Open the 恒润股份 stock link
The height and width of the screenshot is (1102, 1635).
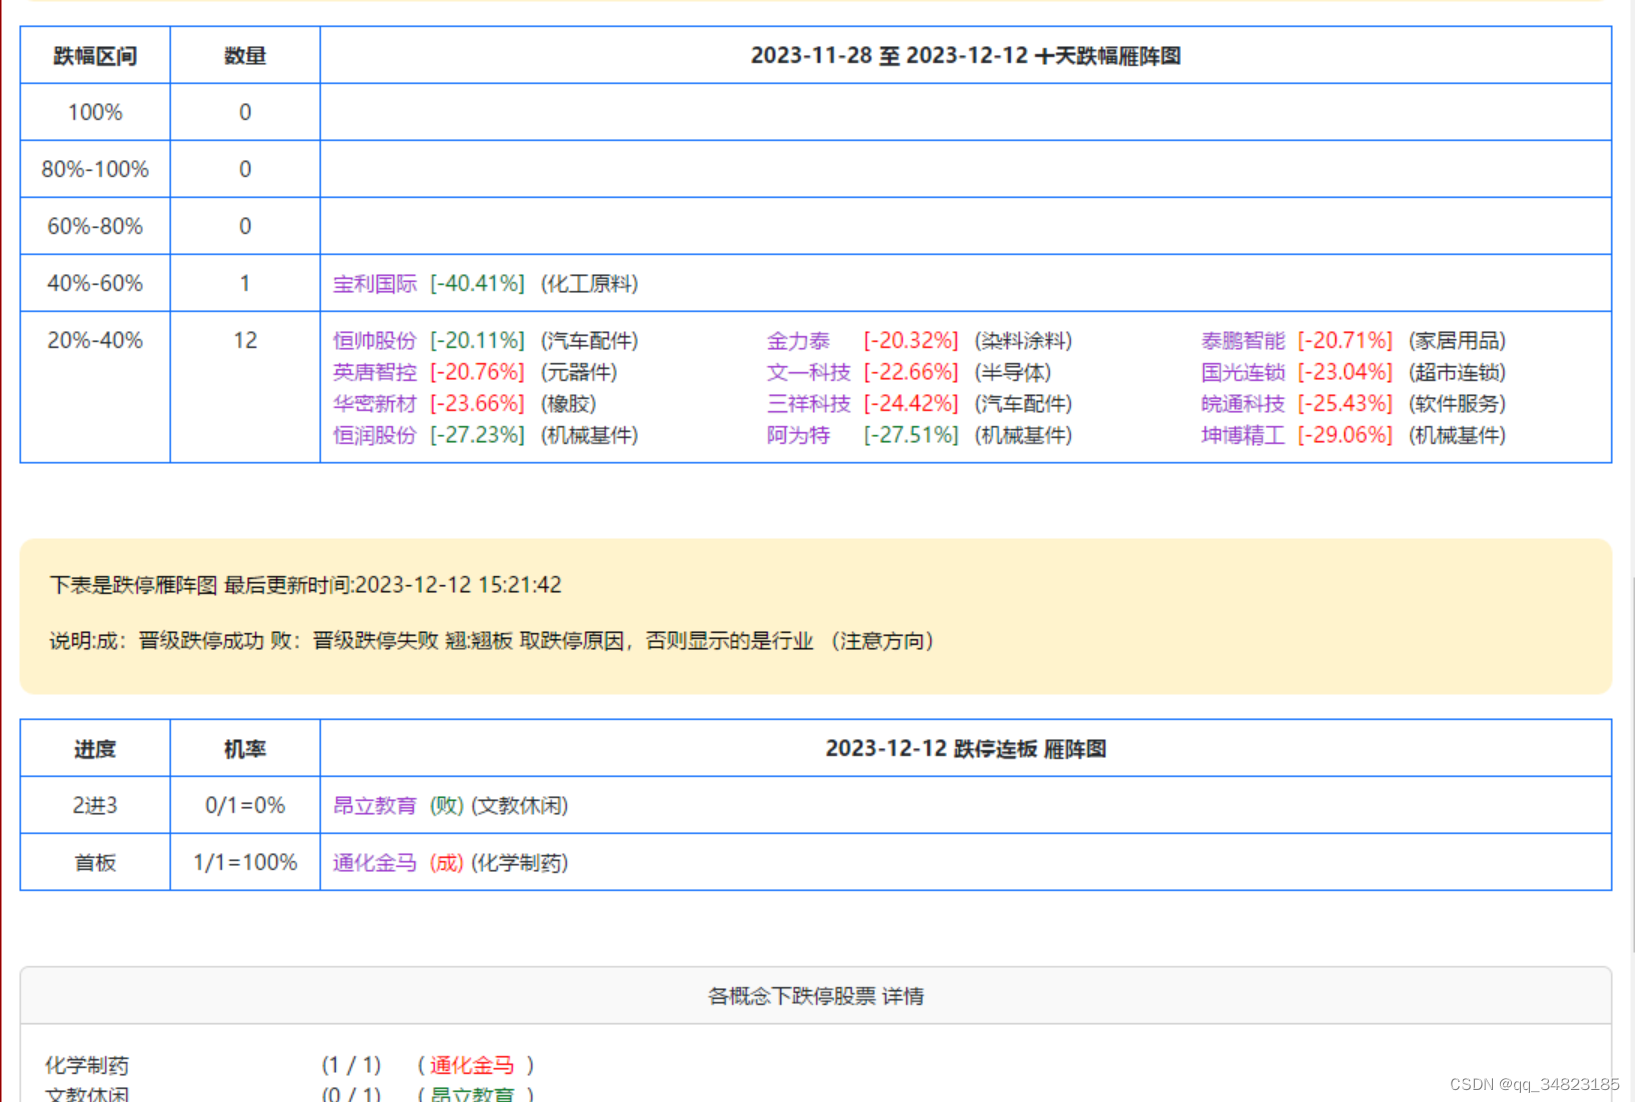pyautogui.click(x=375, y=435)
